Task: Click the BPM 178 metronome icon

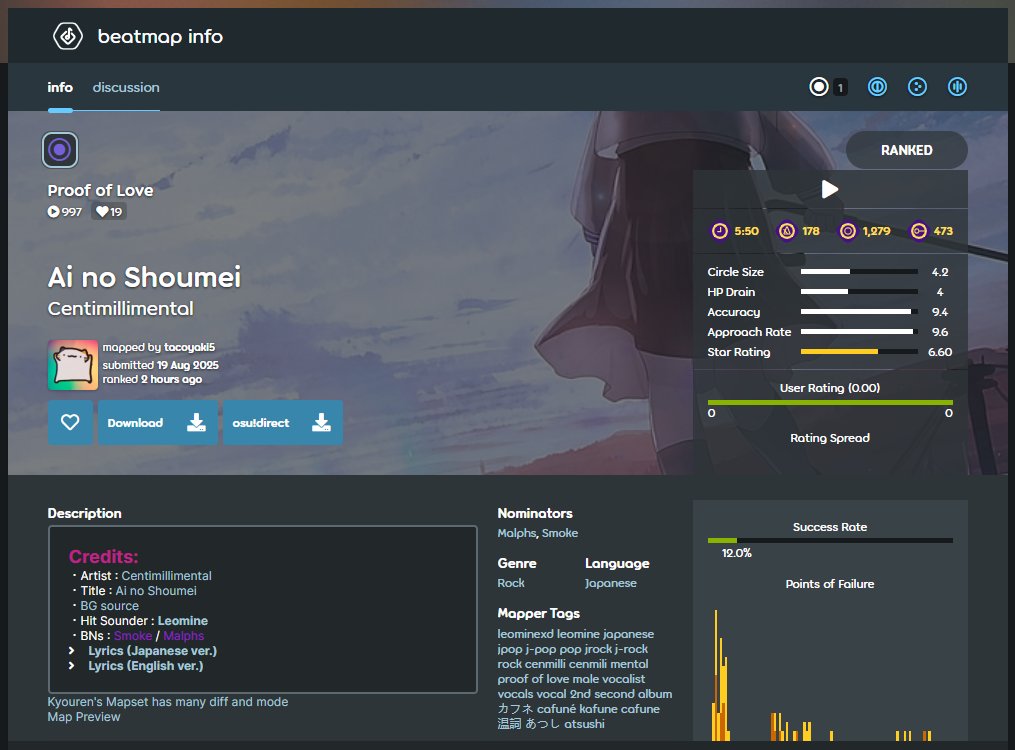Action: pos(786,231)
